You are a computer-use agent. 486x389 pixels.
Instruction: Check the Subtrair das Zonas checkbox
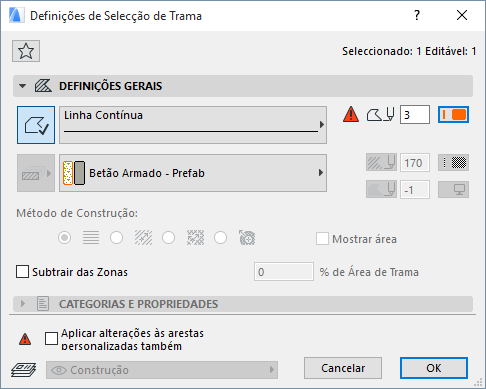(x=22, y=272)
